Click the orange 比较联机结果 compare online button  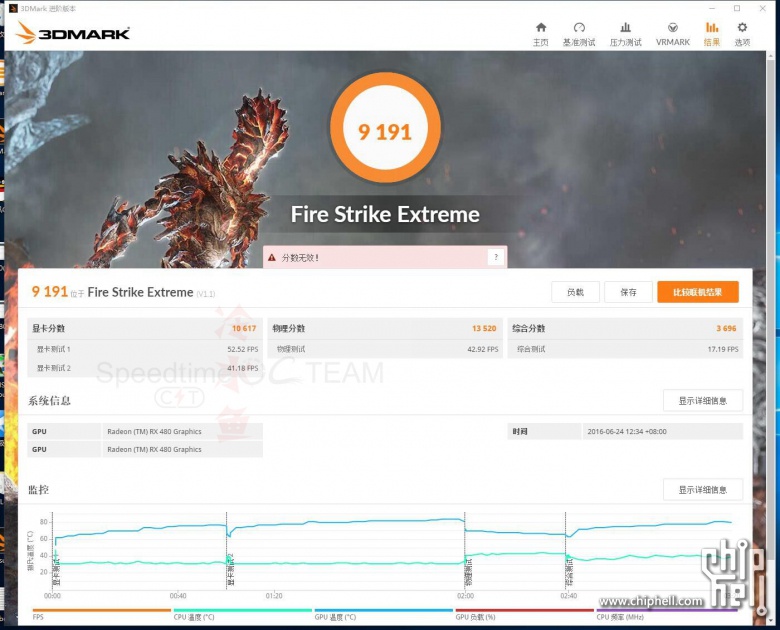click(697, 292)
